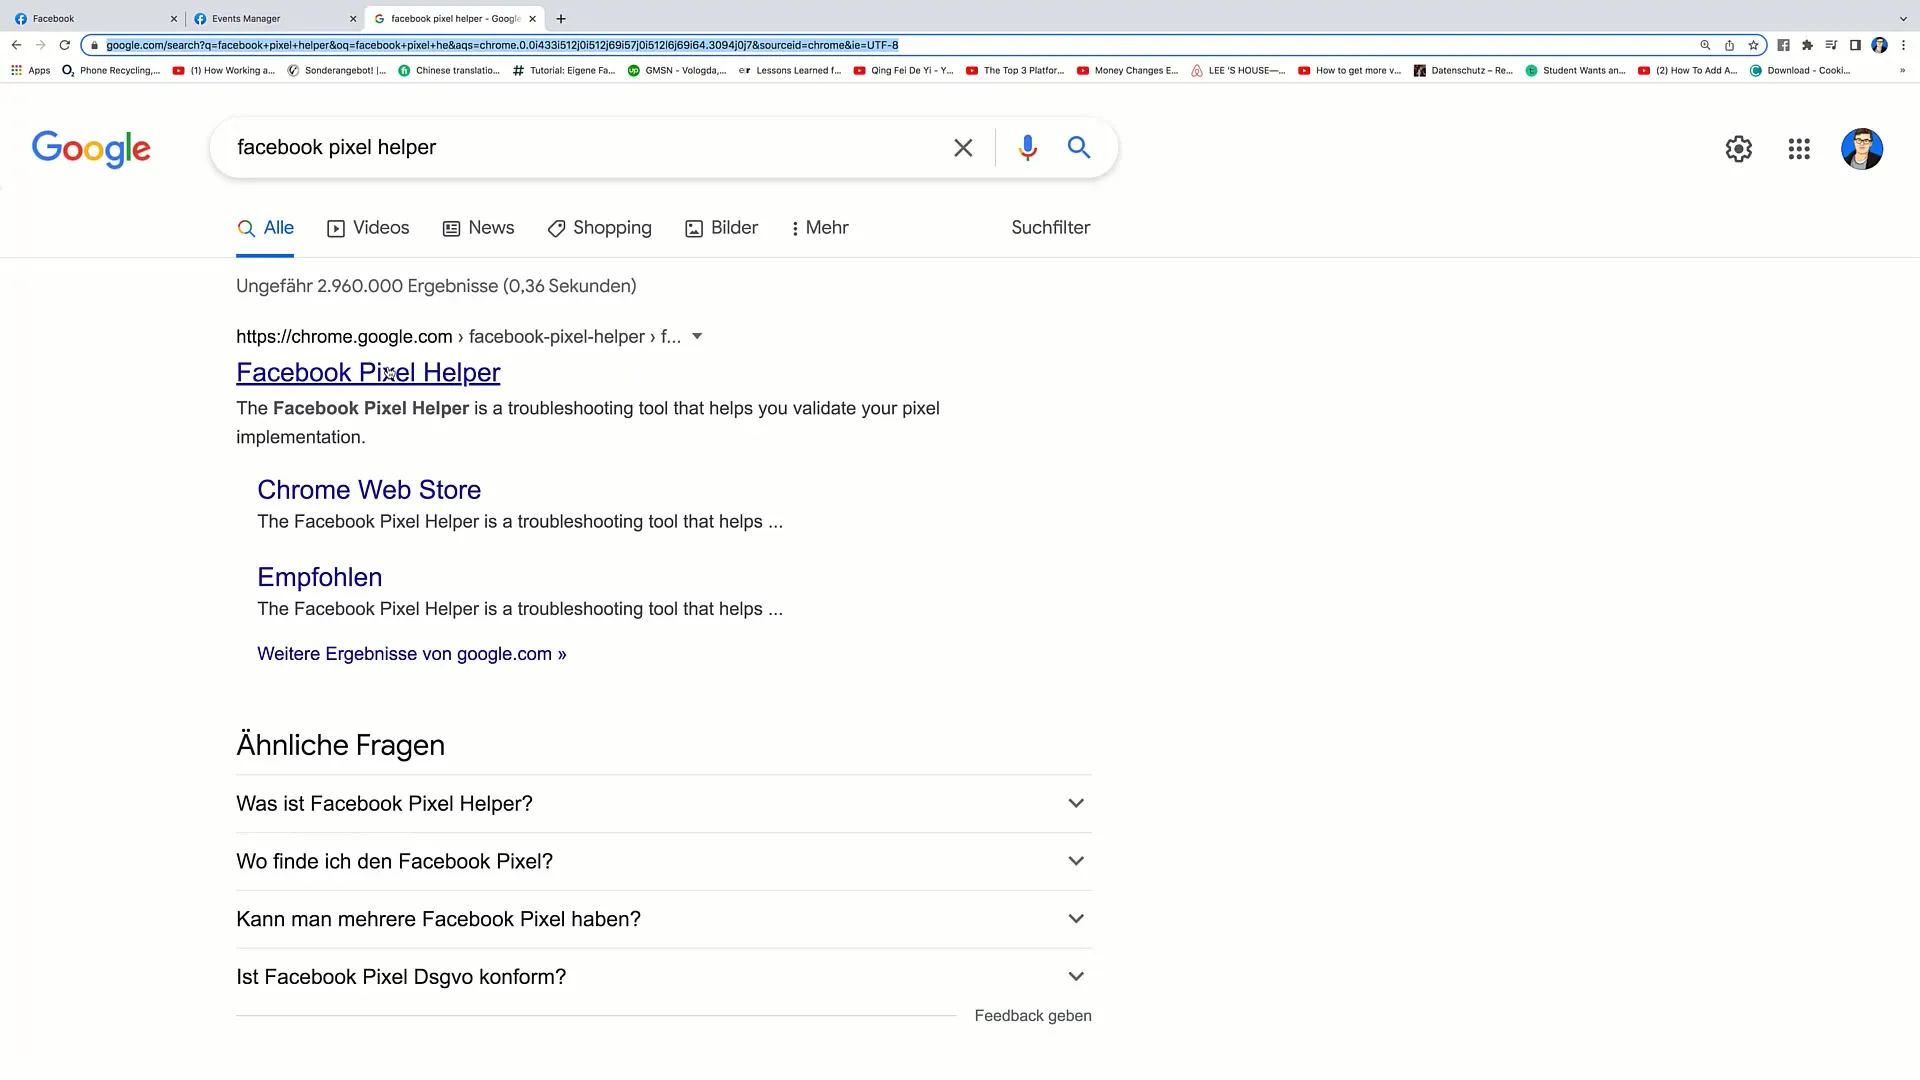Click the Feedback geben link

(1033, 1016)
